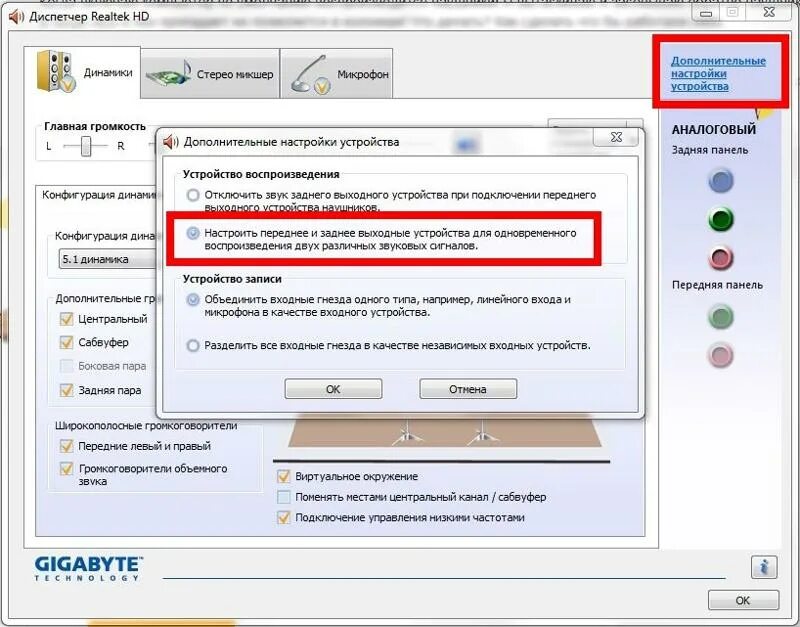
Task: Click the Широкополосные громкоговорители label
Action: point(146,425)
